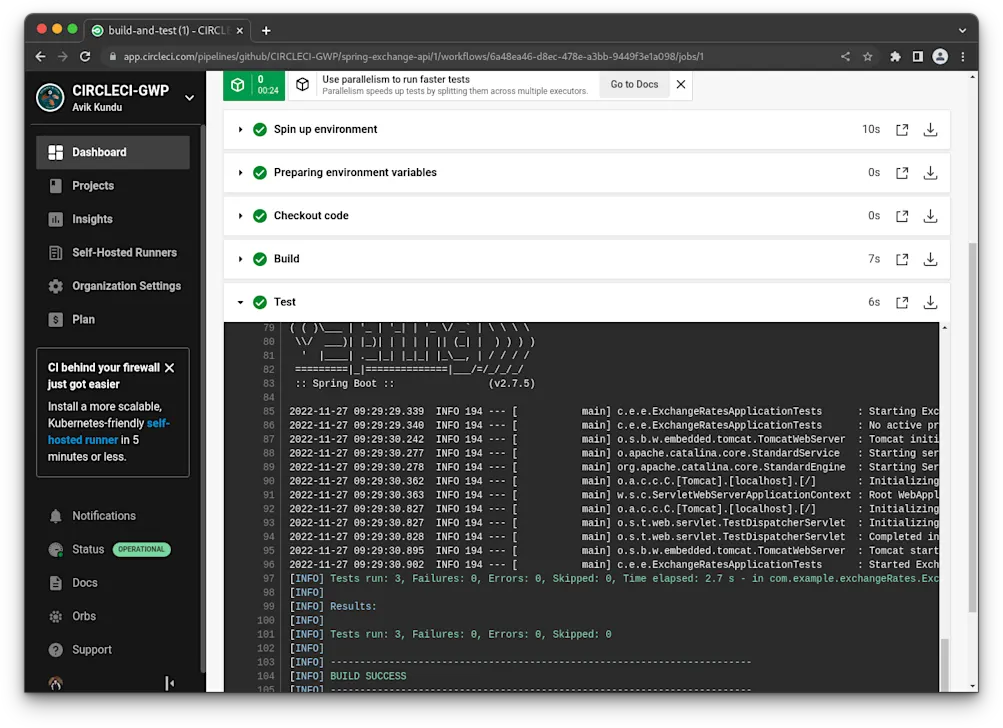Expand the Spin up environment step
Screen dimensions: 1003x728
pos(239,129)
